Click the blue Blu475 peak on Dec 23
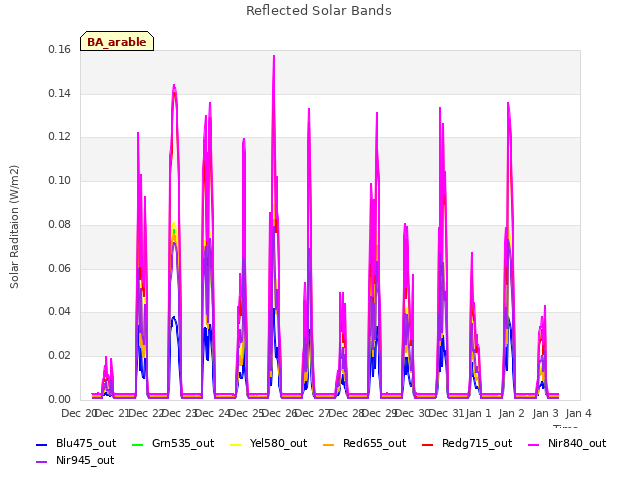The height and width of the screenshot is (480, 640). coord(173,317)
